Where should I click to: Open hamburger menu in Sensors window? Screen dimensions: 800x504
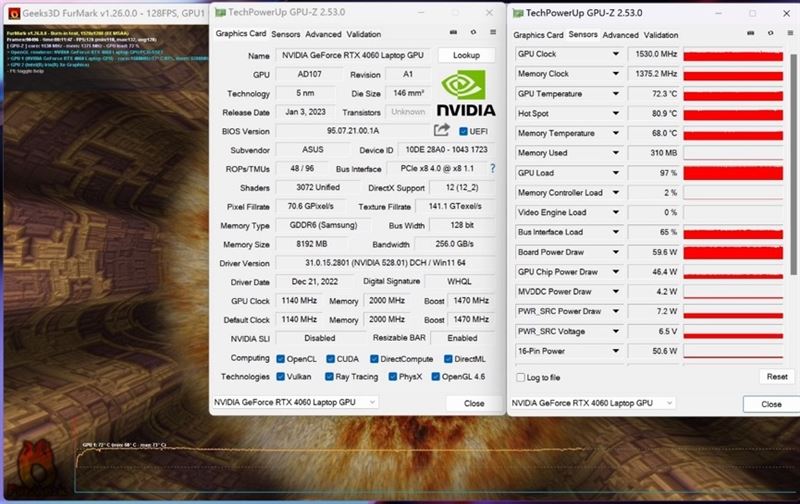click(790, 33)
